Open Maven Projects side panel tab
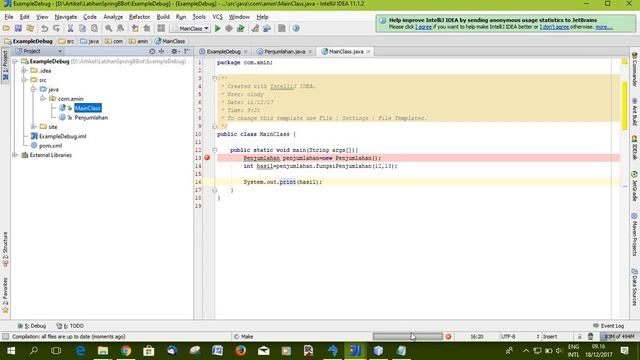 tap(634, 235)
